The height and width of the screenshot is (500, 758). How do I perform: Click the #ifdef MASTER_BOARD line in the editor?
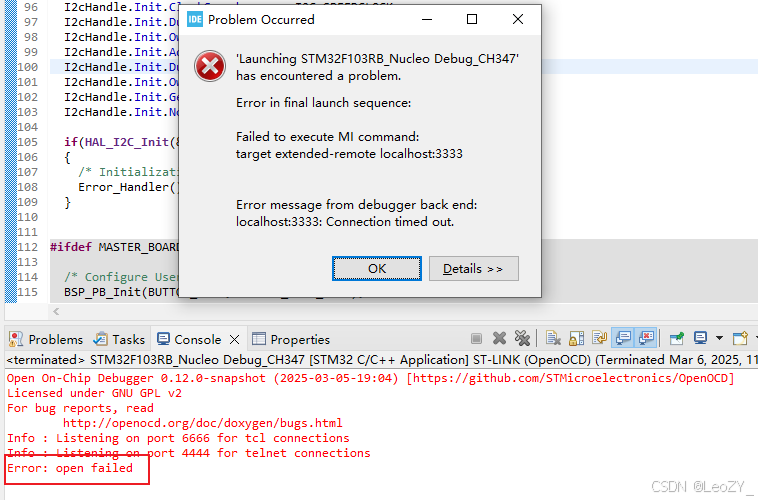pyautogui.click(x=115, y=247)
